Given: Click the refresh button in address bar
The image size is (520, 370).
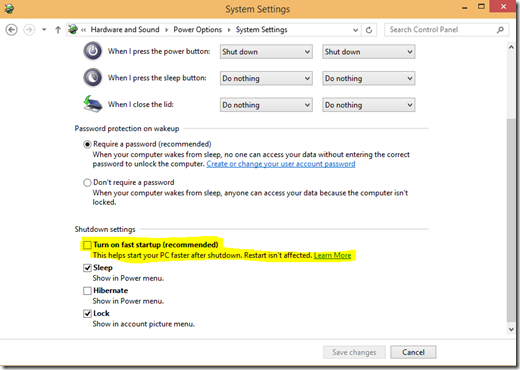Looking at the screenshot, I should [x=369, y=30].
